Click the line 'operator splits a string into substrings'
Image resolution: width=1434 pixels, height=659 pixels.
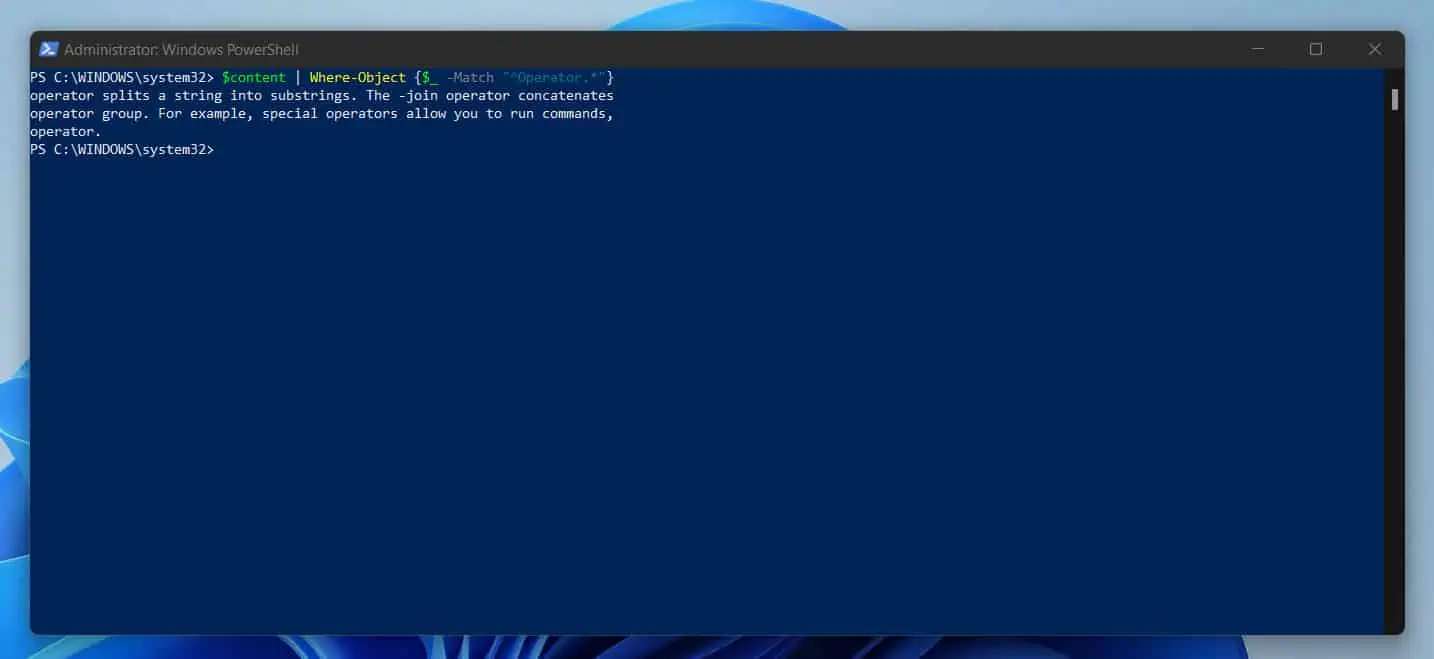(x=321, y=95)
